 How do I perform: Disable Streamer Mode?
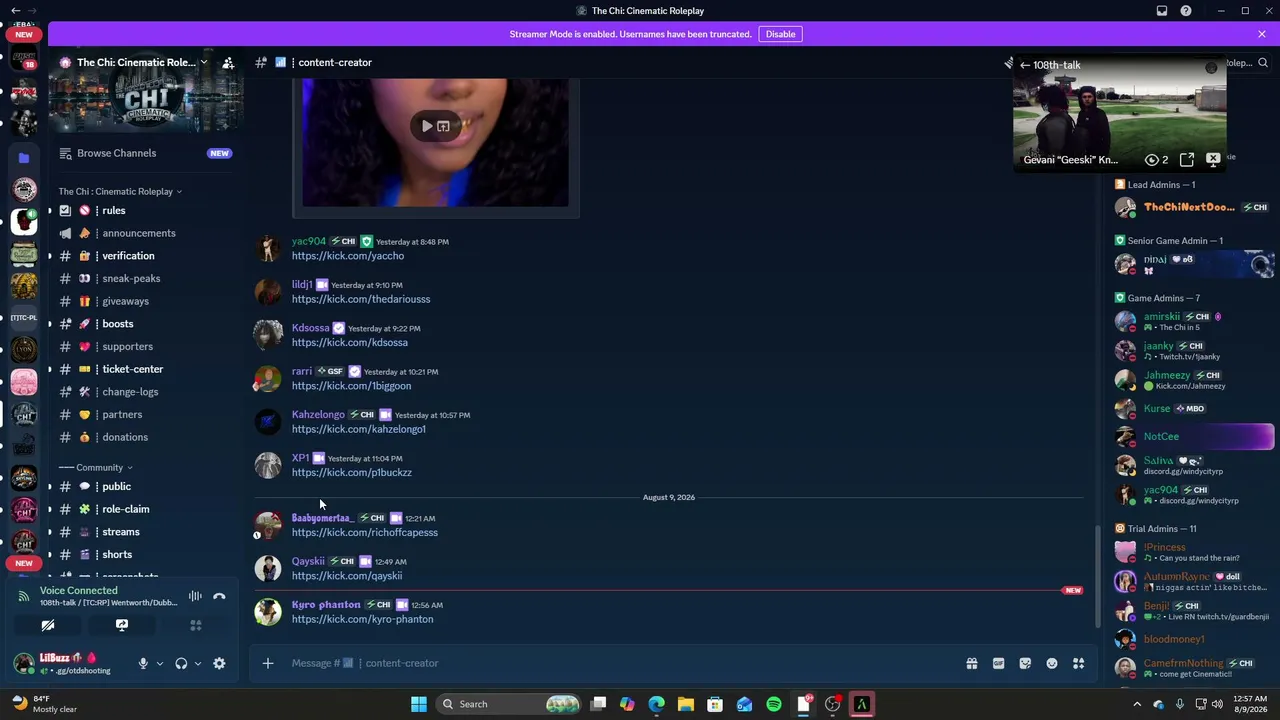780,34
